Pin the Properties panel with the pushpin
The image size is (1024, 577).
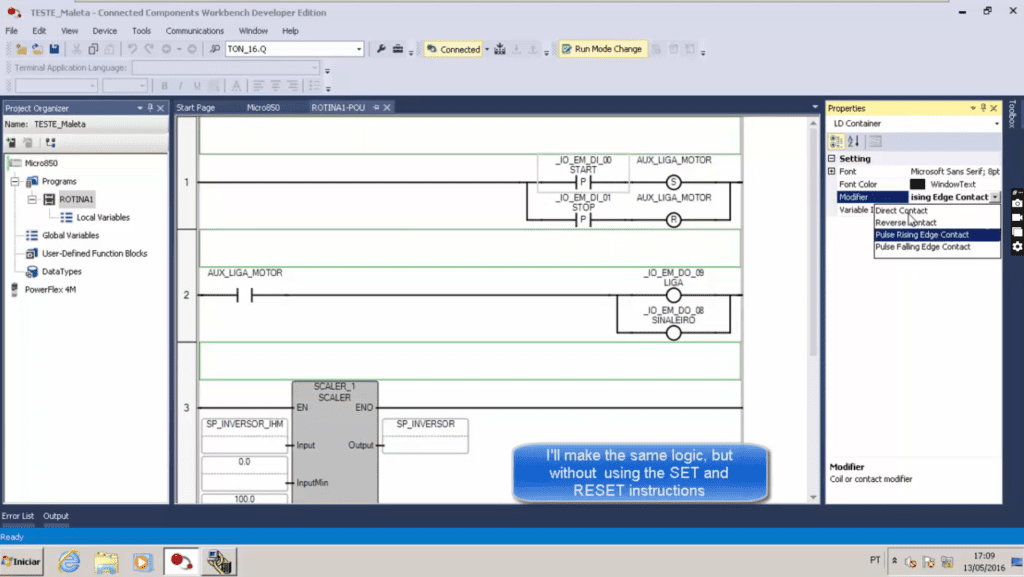click(982, 108)
